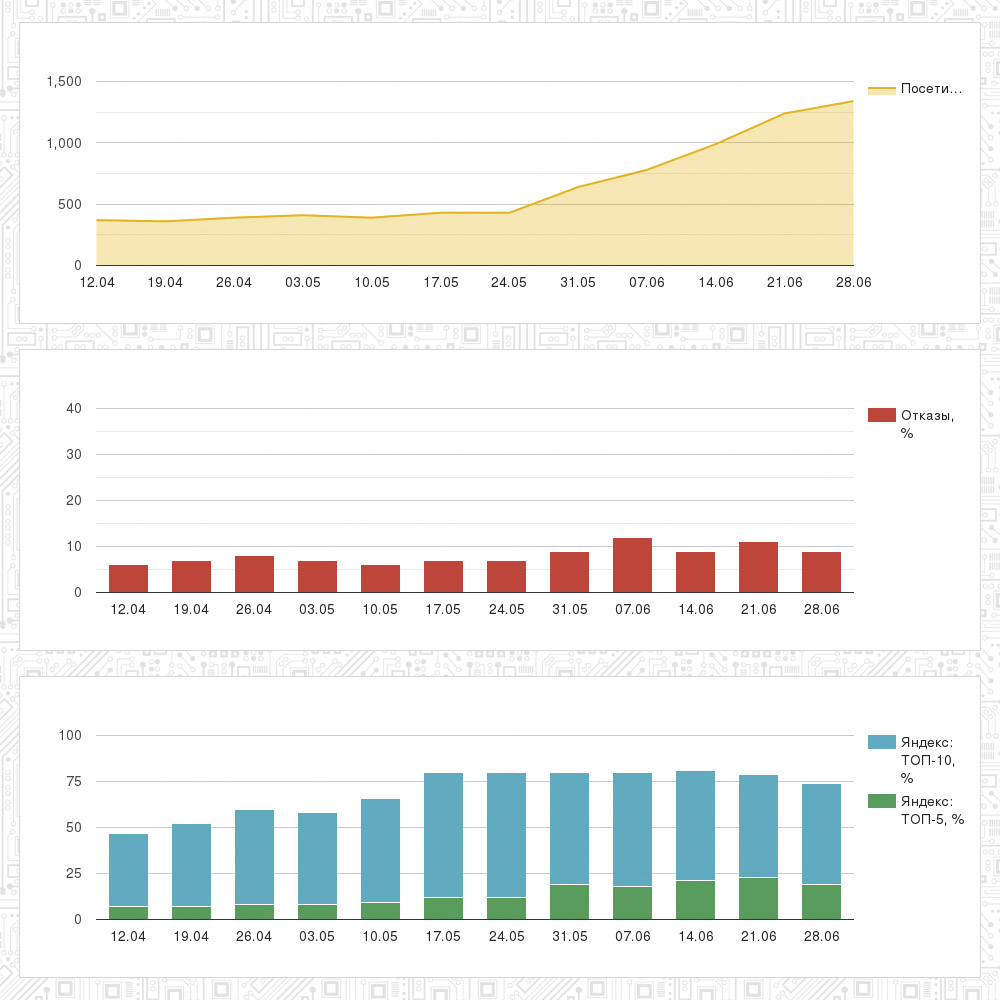This screenshot has width=1000, height=1000.
Task: Click the red Отказы bar for 28.06
Action: click(x=821, y=572)
